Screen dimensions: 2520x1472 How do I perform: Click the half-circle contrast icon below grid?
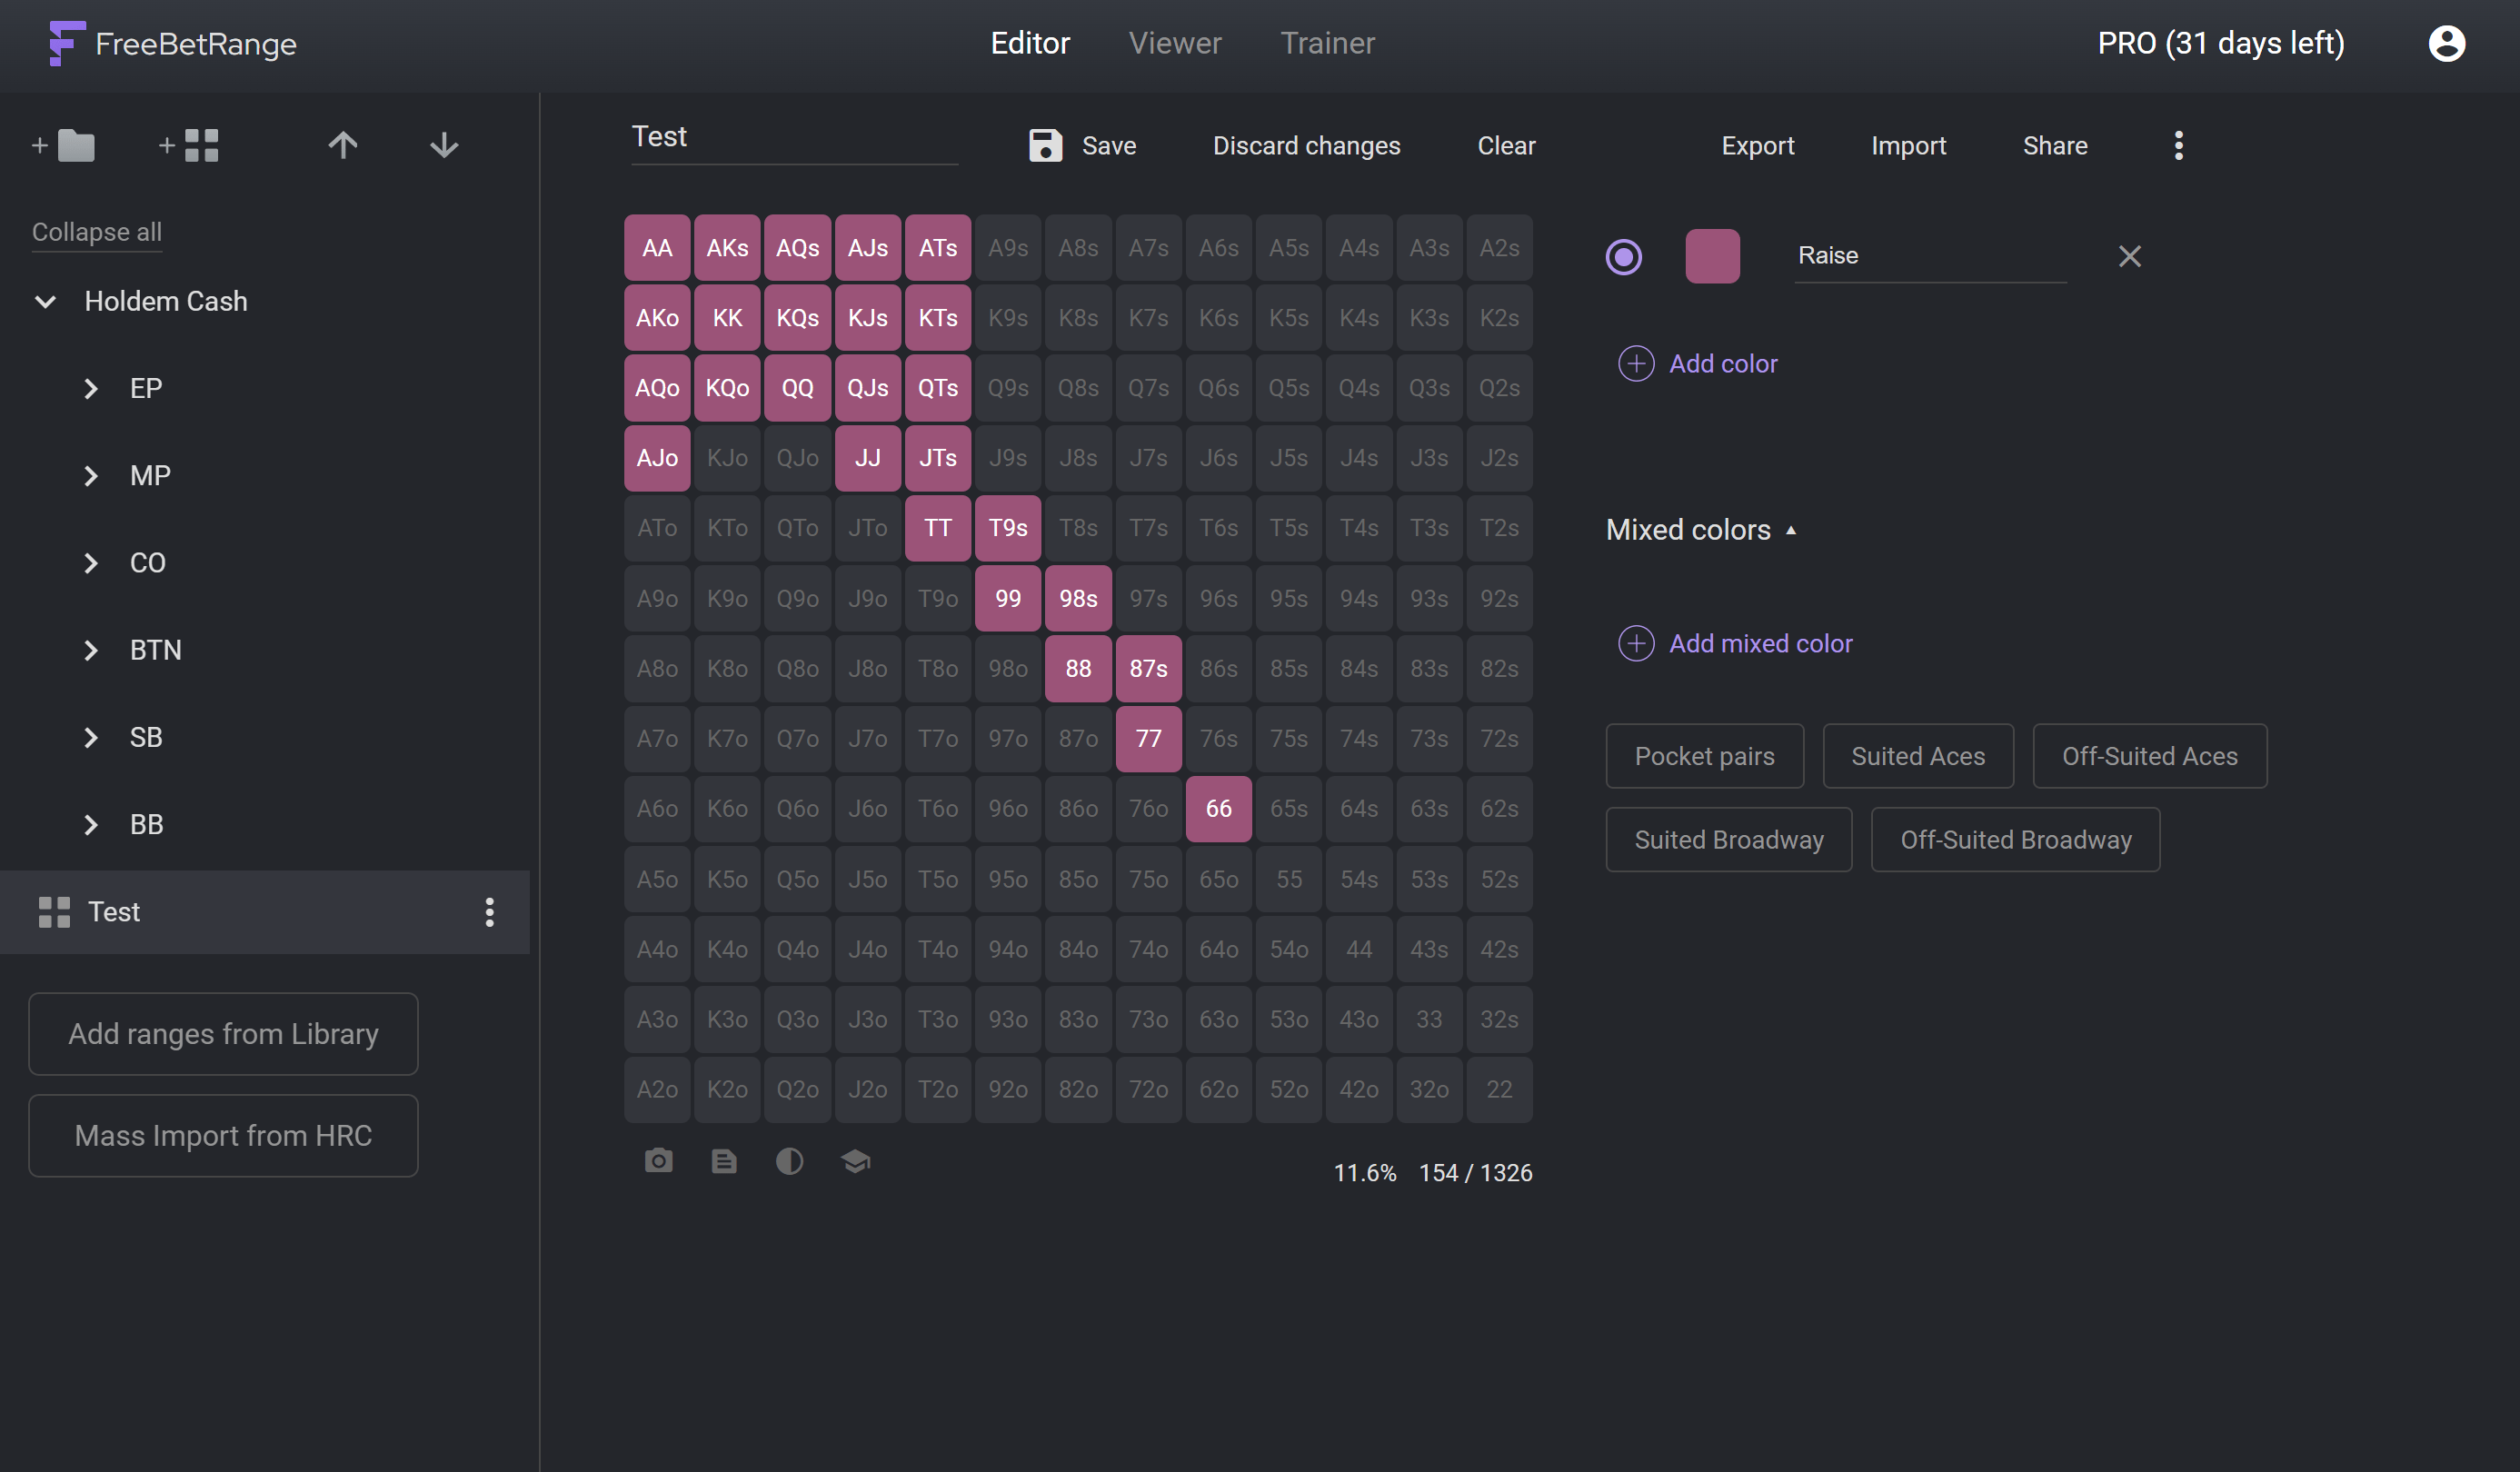coord(789,1161)
